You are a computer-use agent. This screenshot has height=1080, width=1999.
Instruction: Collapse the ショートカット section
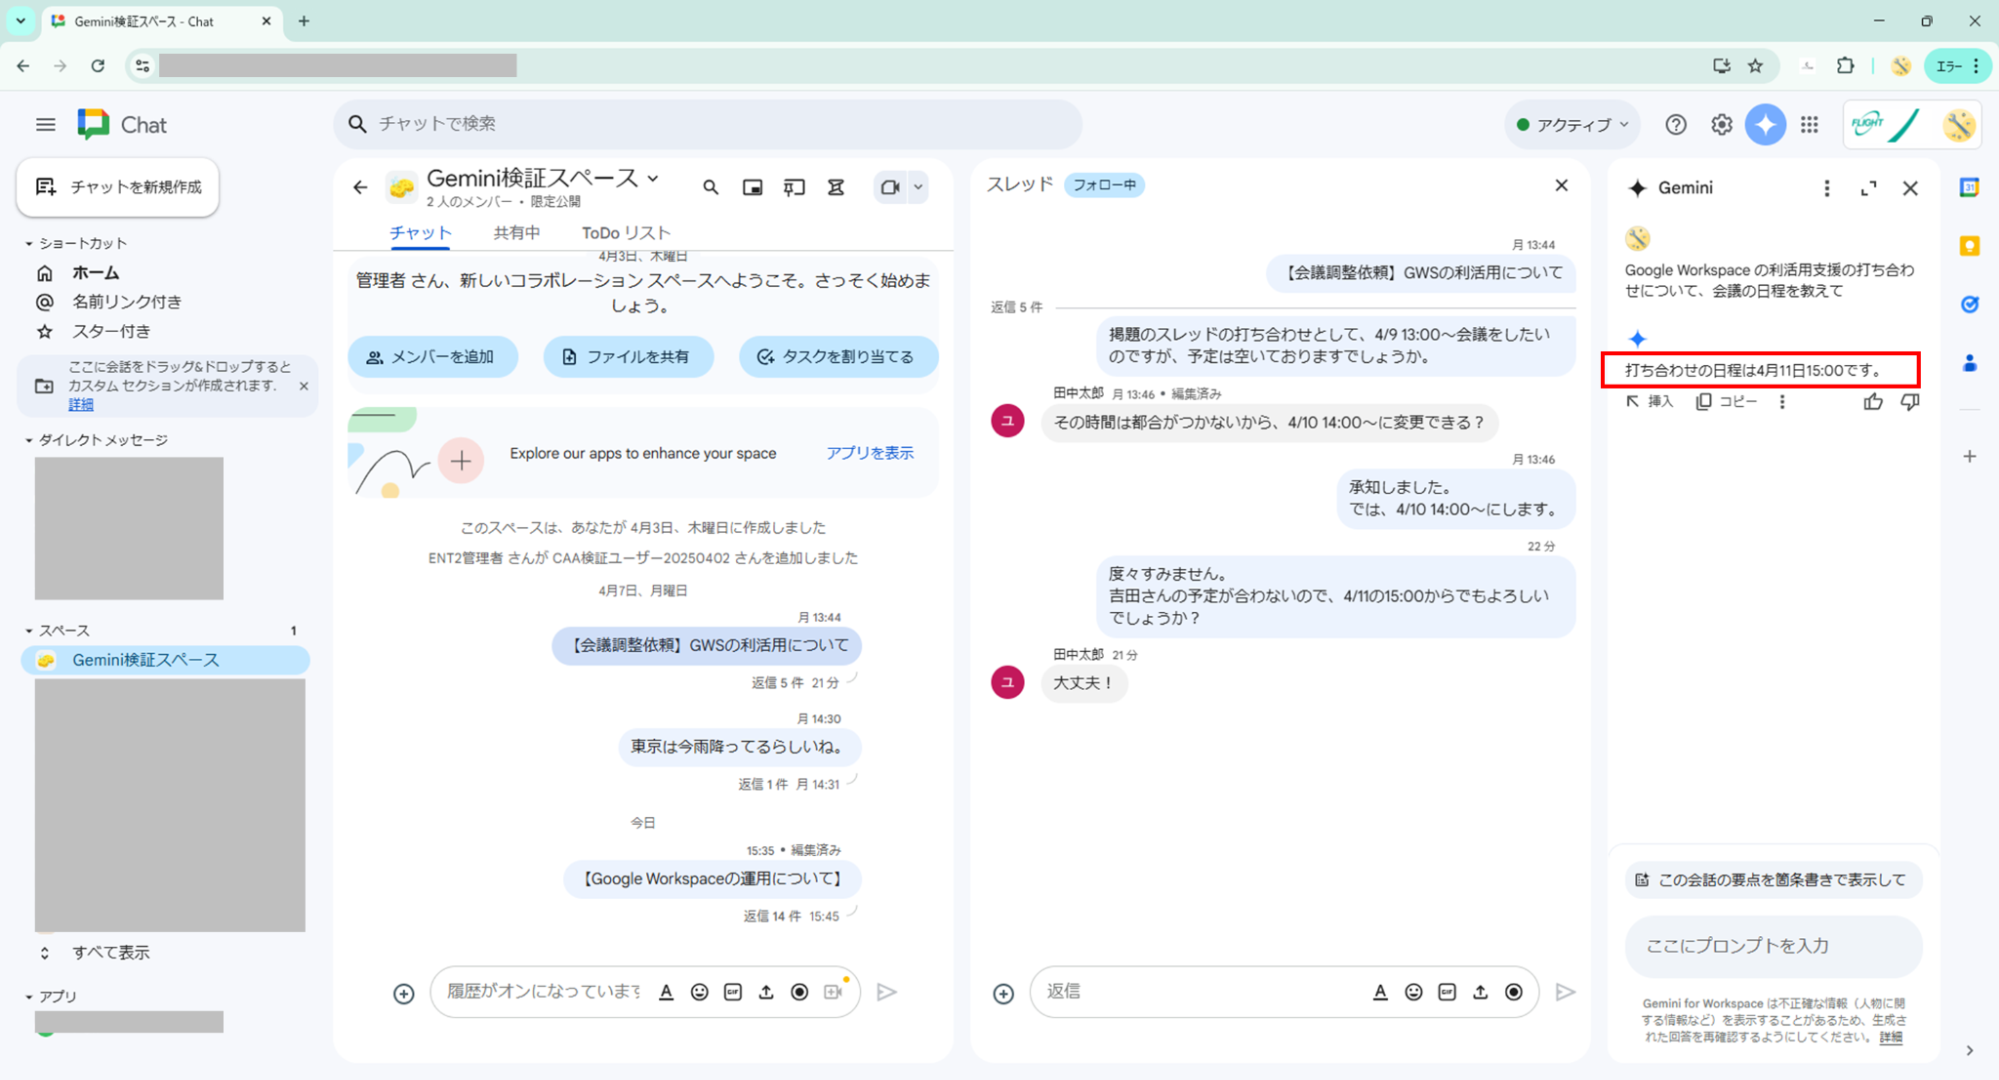point(29,244)
